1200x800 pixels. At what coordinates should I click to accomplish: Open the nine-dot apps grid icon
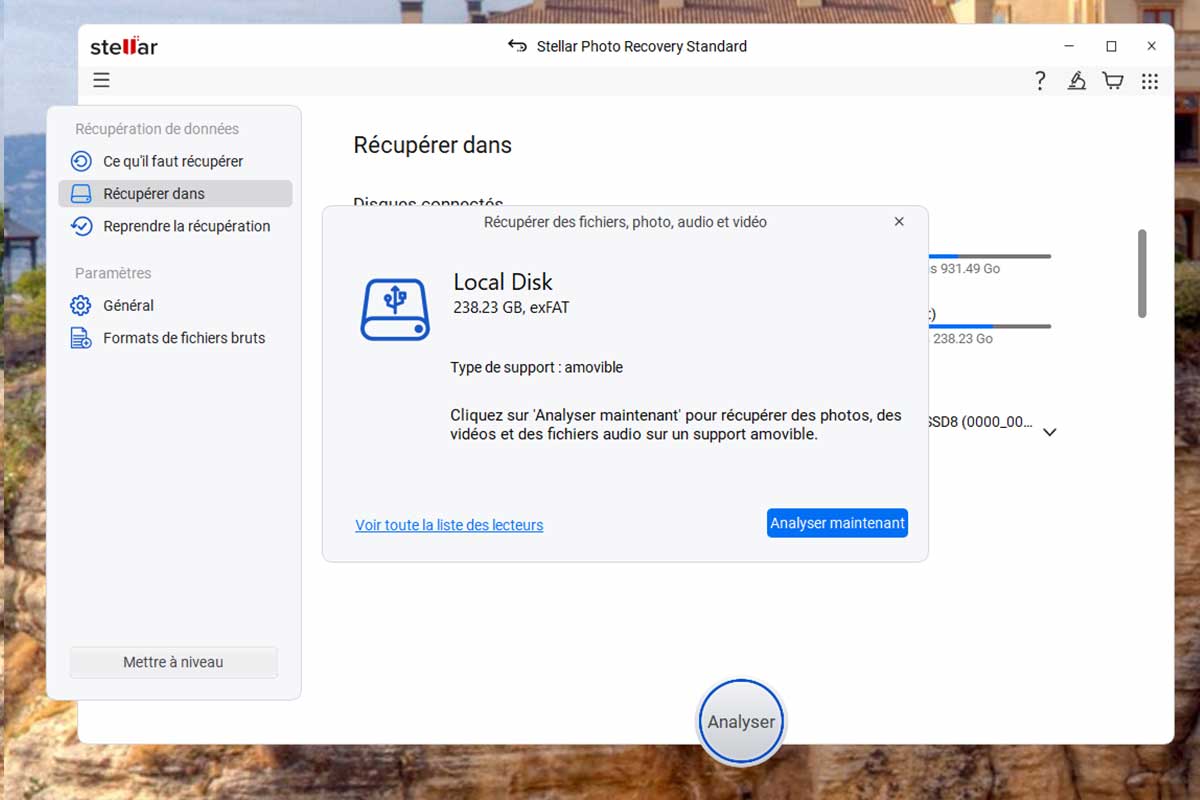1150,81
